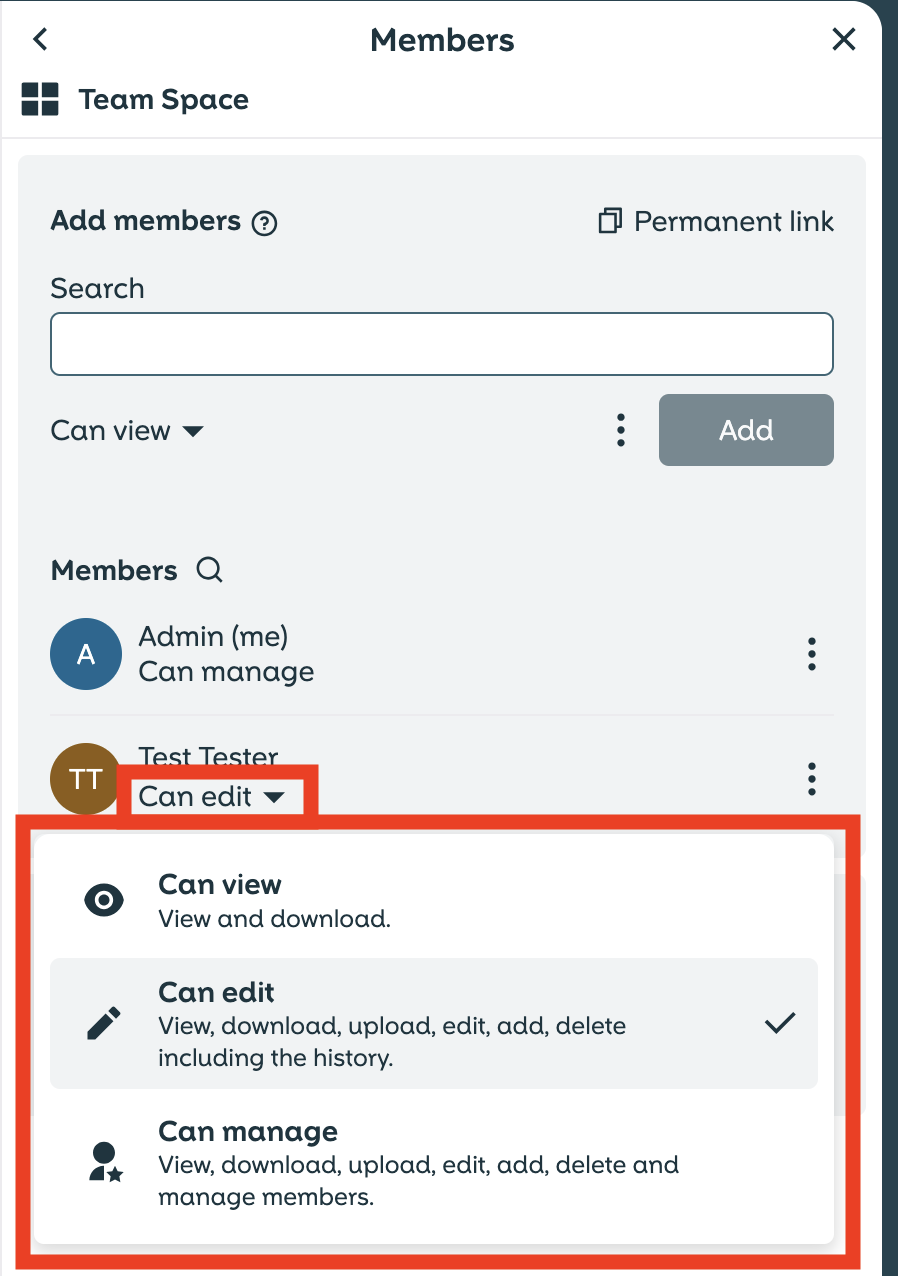Click the Test Tester TT avatar
The height and width of the screenshot is (1276, 898).
[85, 779]
